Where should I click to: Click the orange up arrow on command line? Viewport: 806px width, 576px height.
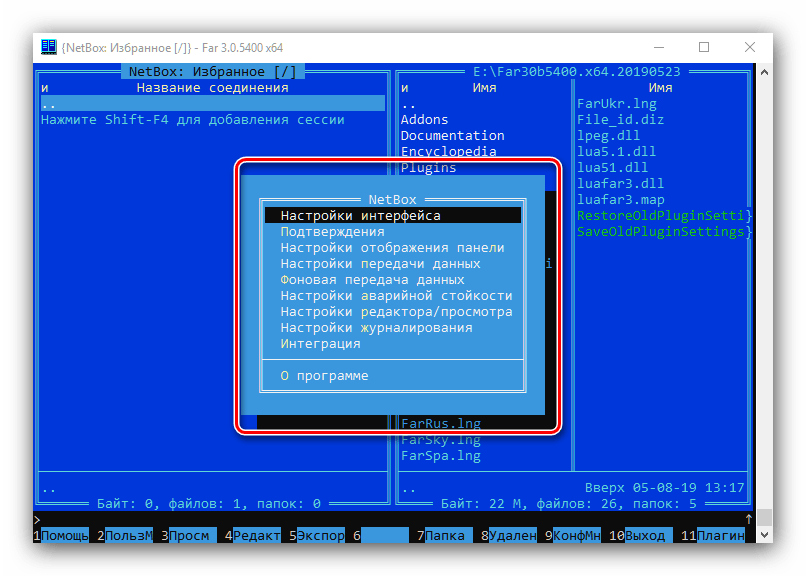pos(749,519)
